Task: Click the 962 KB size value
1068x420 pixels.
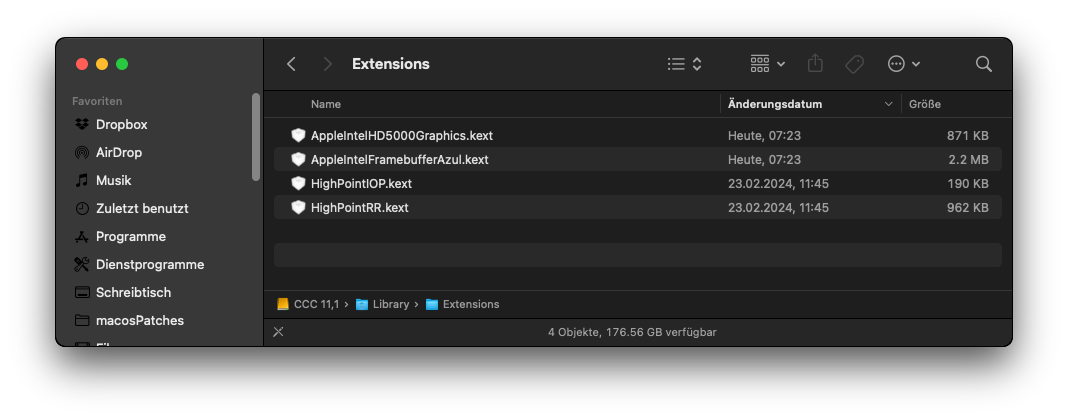Action: 967,207
